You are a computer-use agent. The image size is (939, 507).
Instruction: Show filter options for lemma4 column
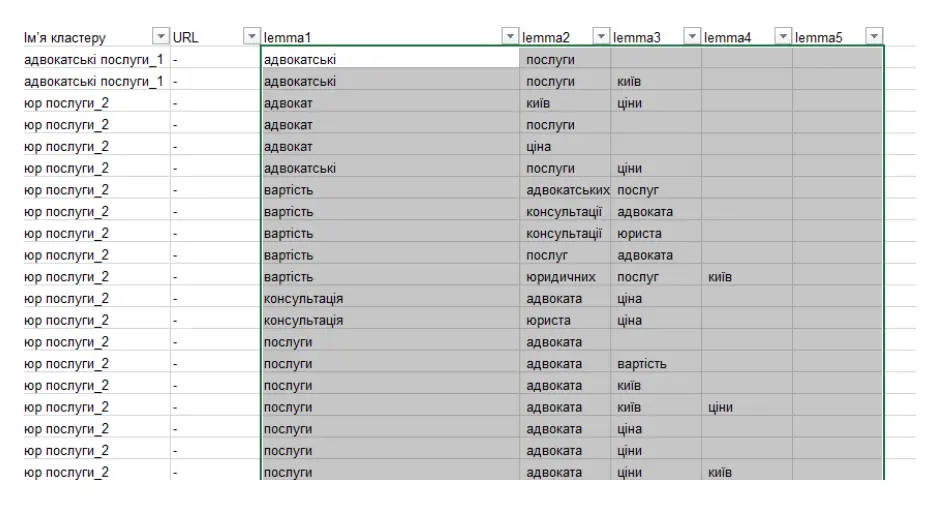click(x=783, y=37)
